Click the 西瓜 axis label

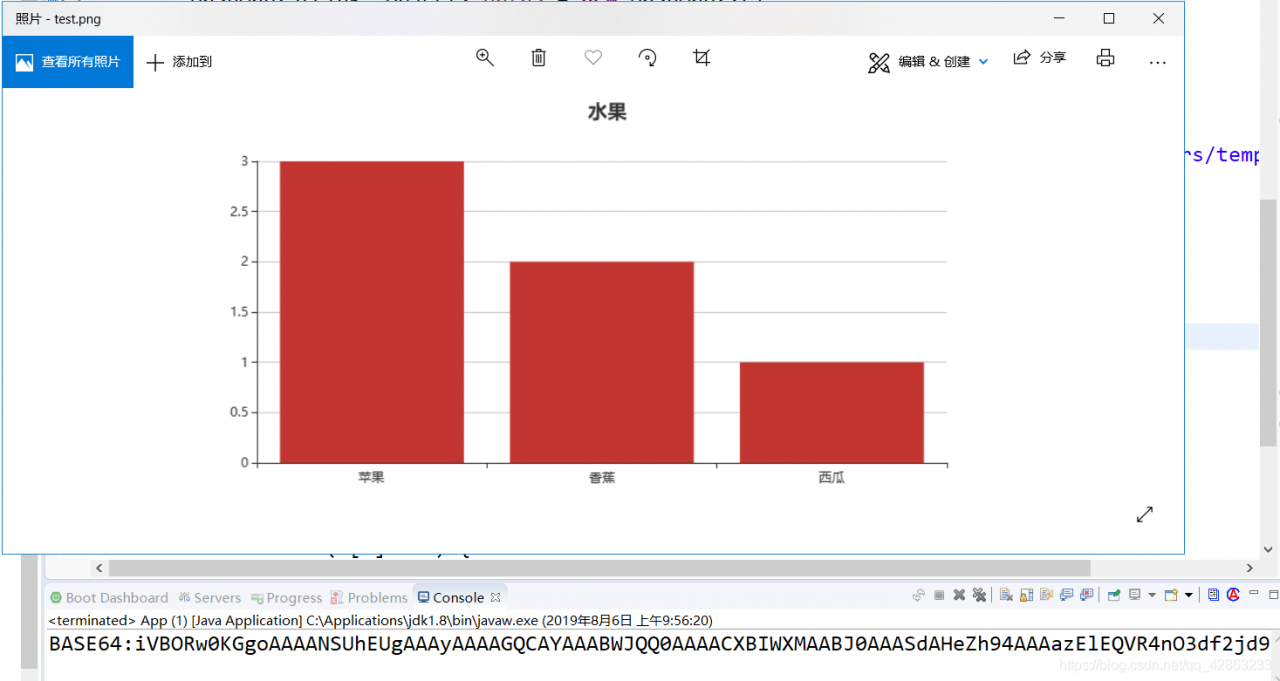[832, 477]
